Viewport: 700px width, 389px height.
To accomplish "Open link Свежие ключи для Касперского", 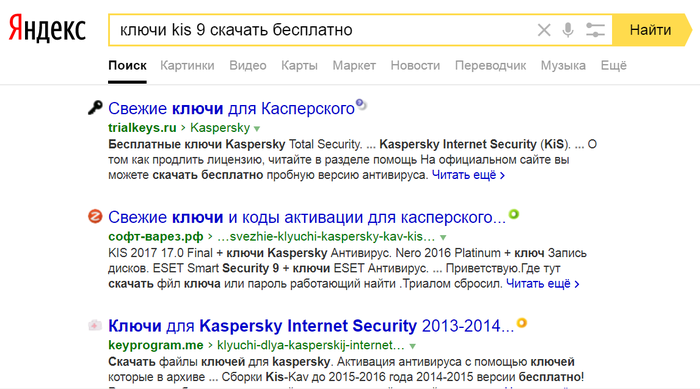I will pos(231,109).
